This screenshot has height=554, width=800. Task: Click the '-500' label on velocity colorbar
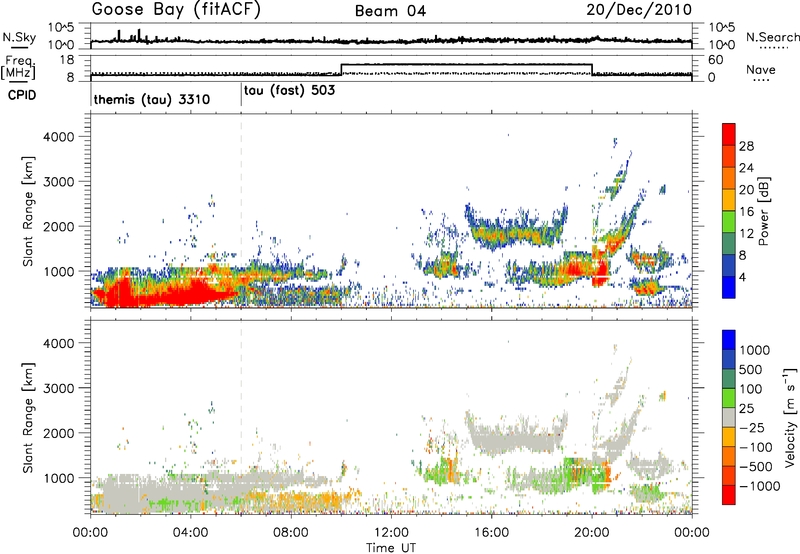coord(756,467)
